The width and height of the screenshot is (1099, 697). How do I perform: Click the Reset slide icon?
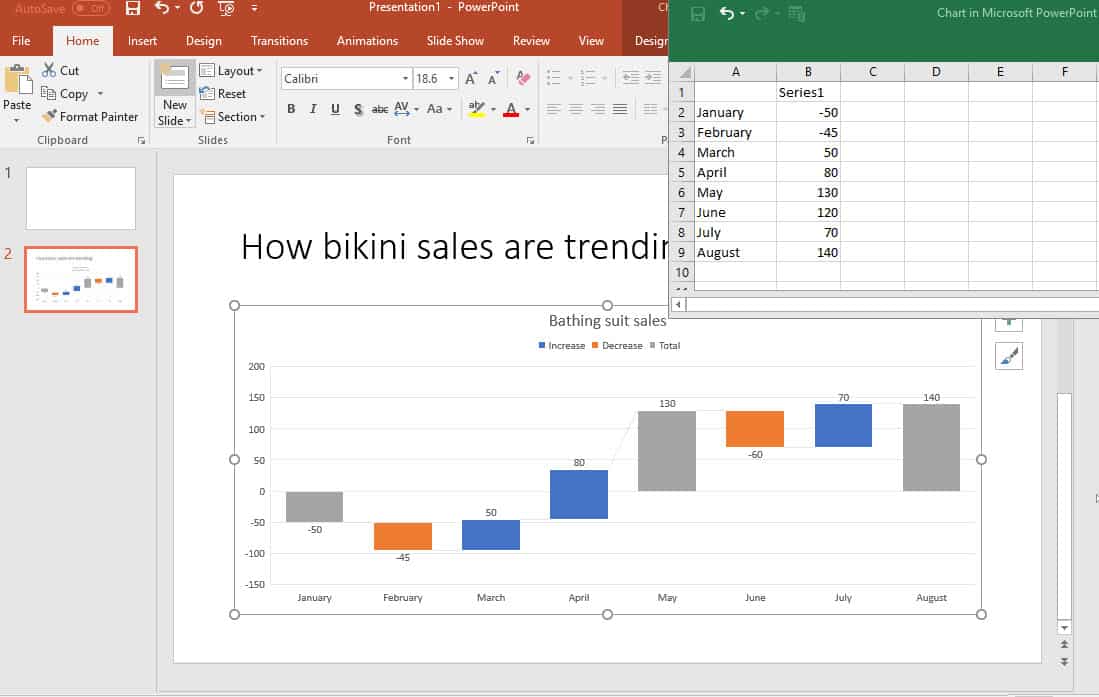pos(208,94)
